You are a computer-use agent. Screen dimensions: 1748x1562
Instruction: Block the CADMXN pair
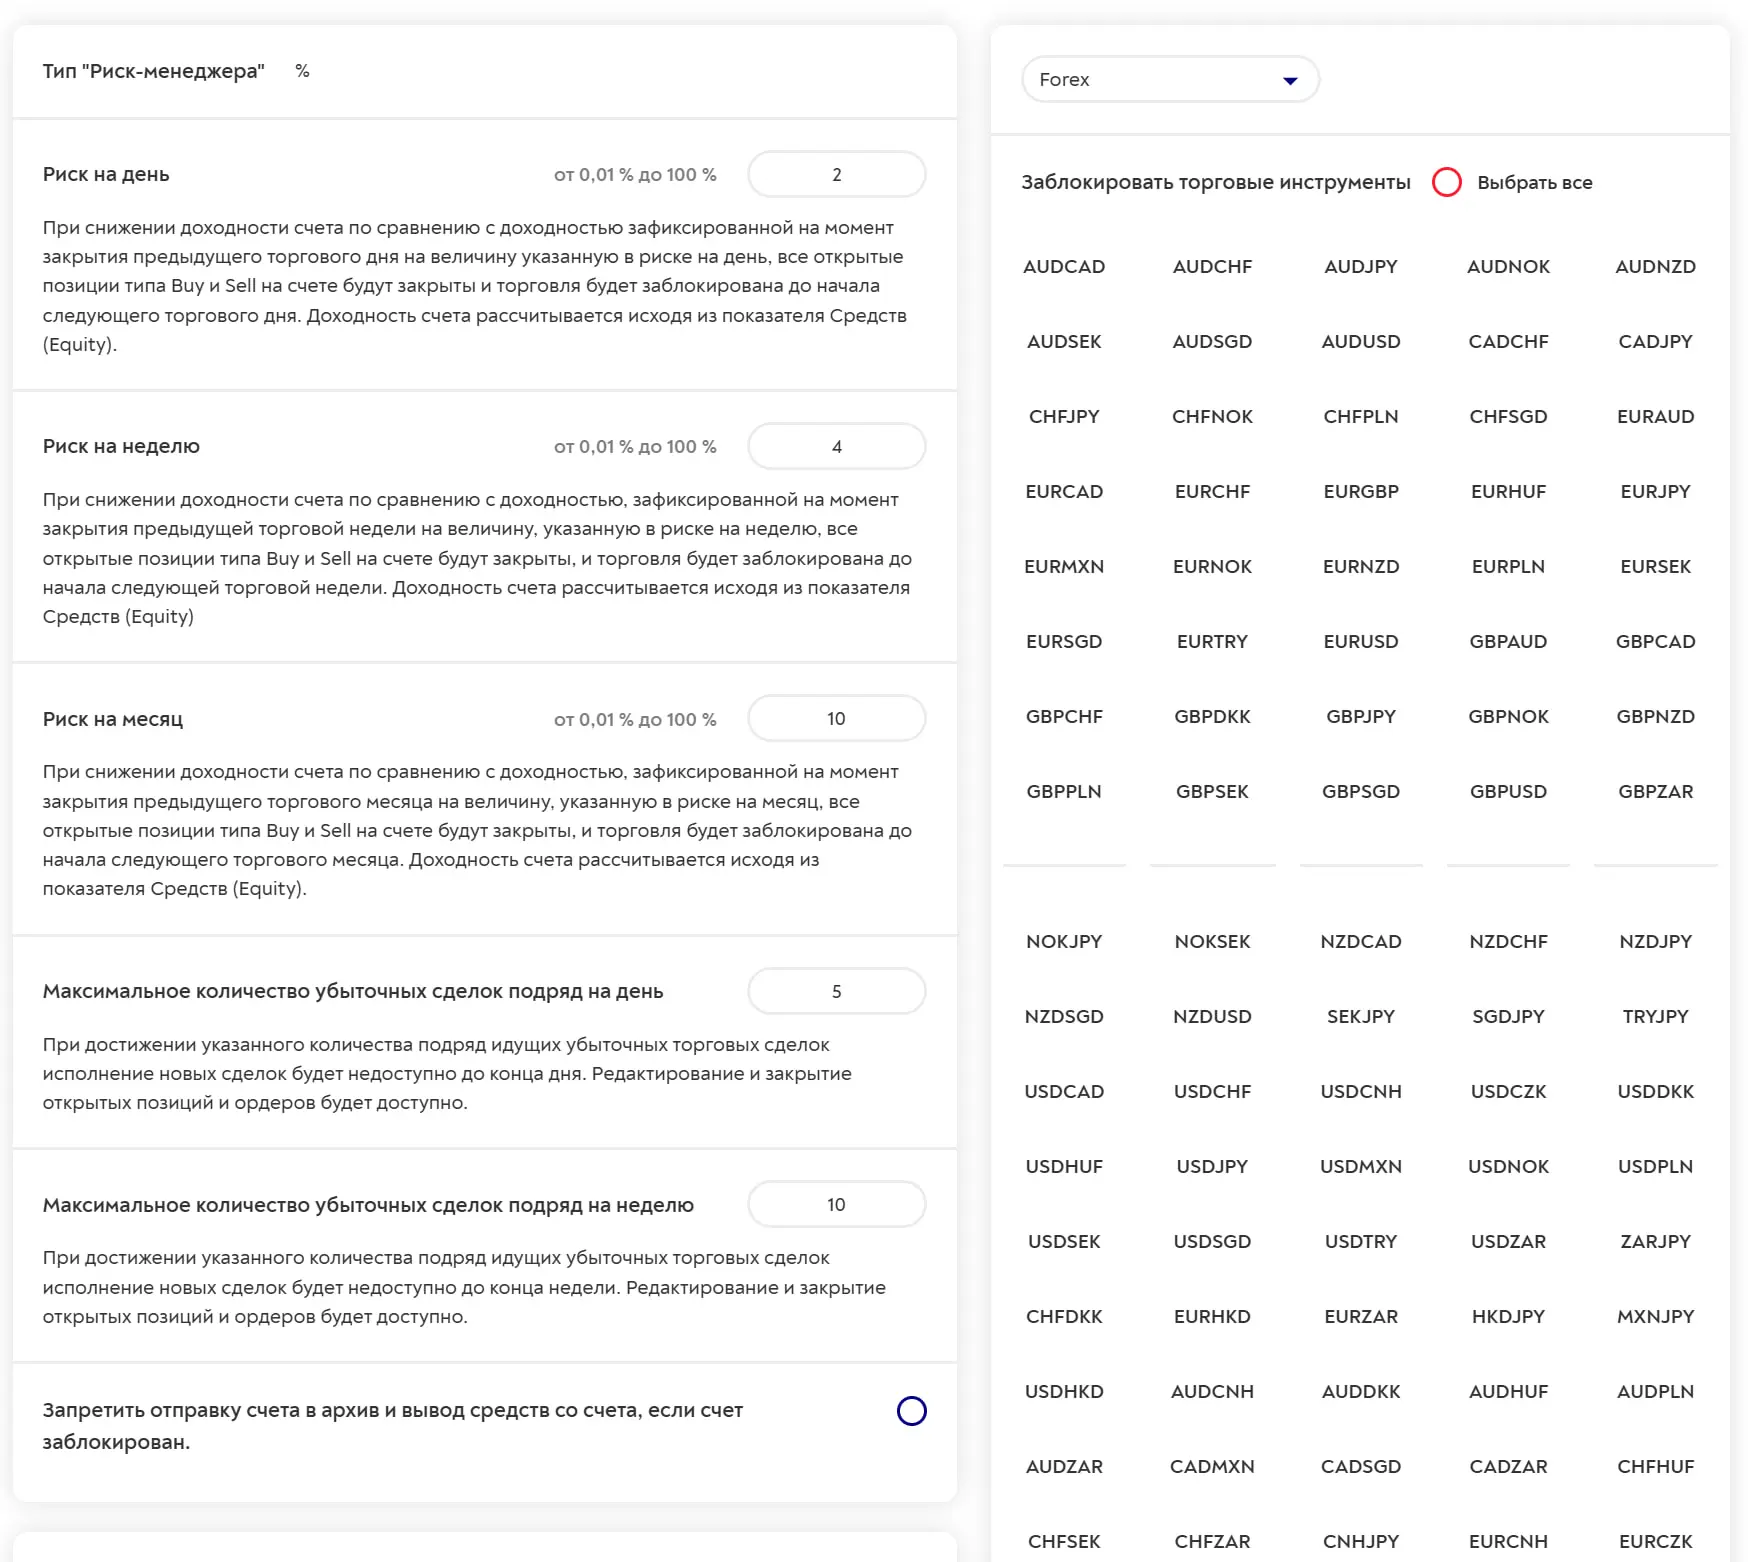coord(1212,1466)
